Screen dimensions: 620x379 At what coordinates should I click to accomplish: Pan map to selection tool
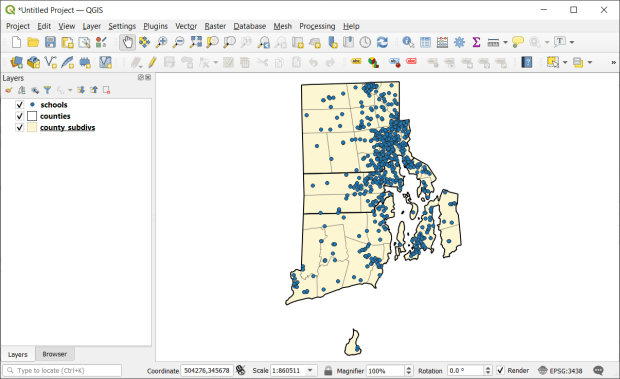144,42
